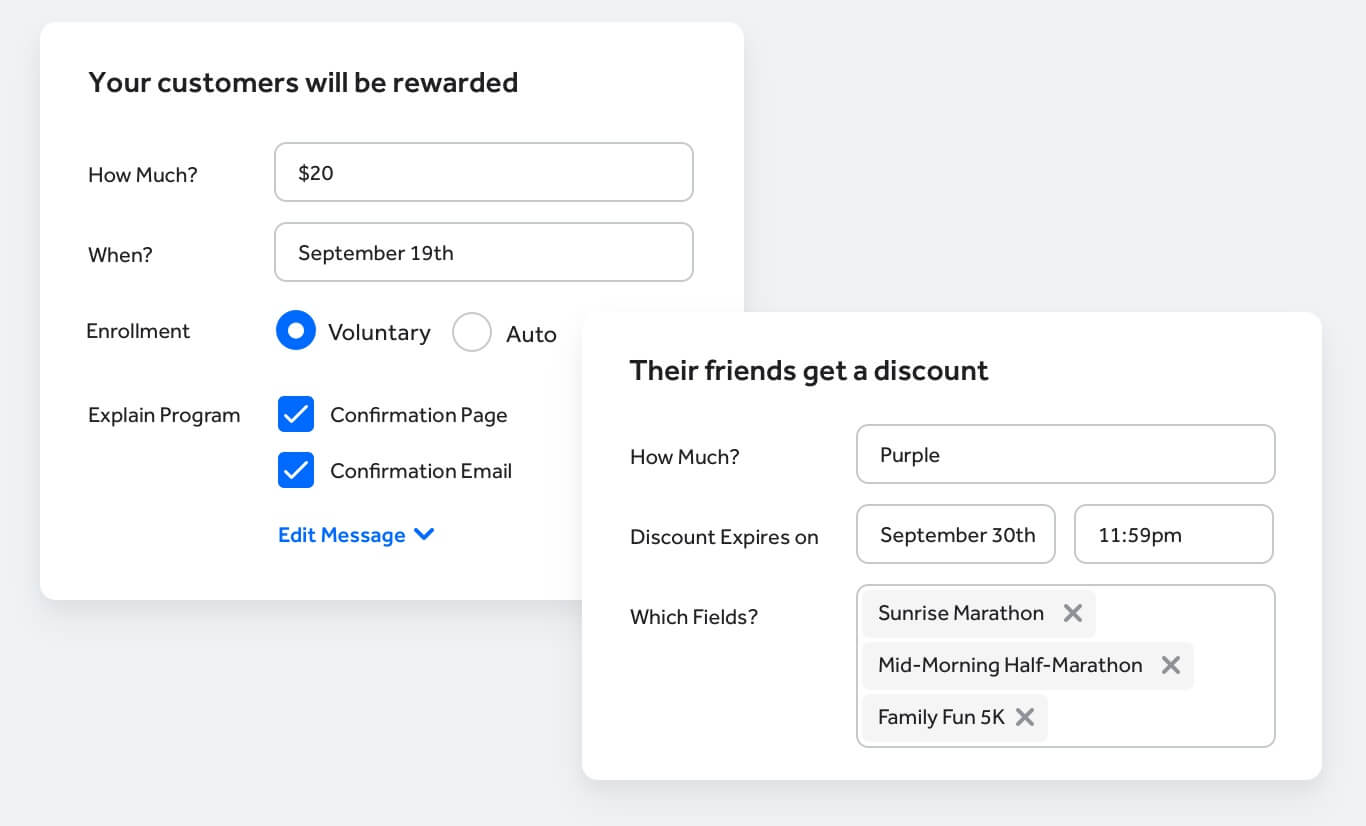The width and height of the screenshot is (1366, 826).
Task: Remove the Family Fun 5K tag
Action: click(1024, 717)
